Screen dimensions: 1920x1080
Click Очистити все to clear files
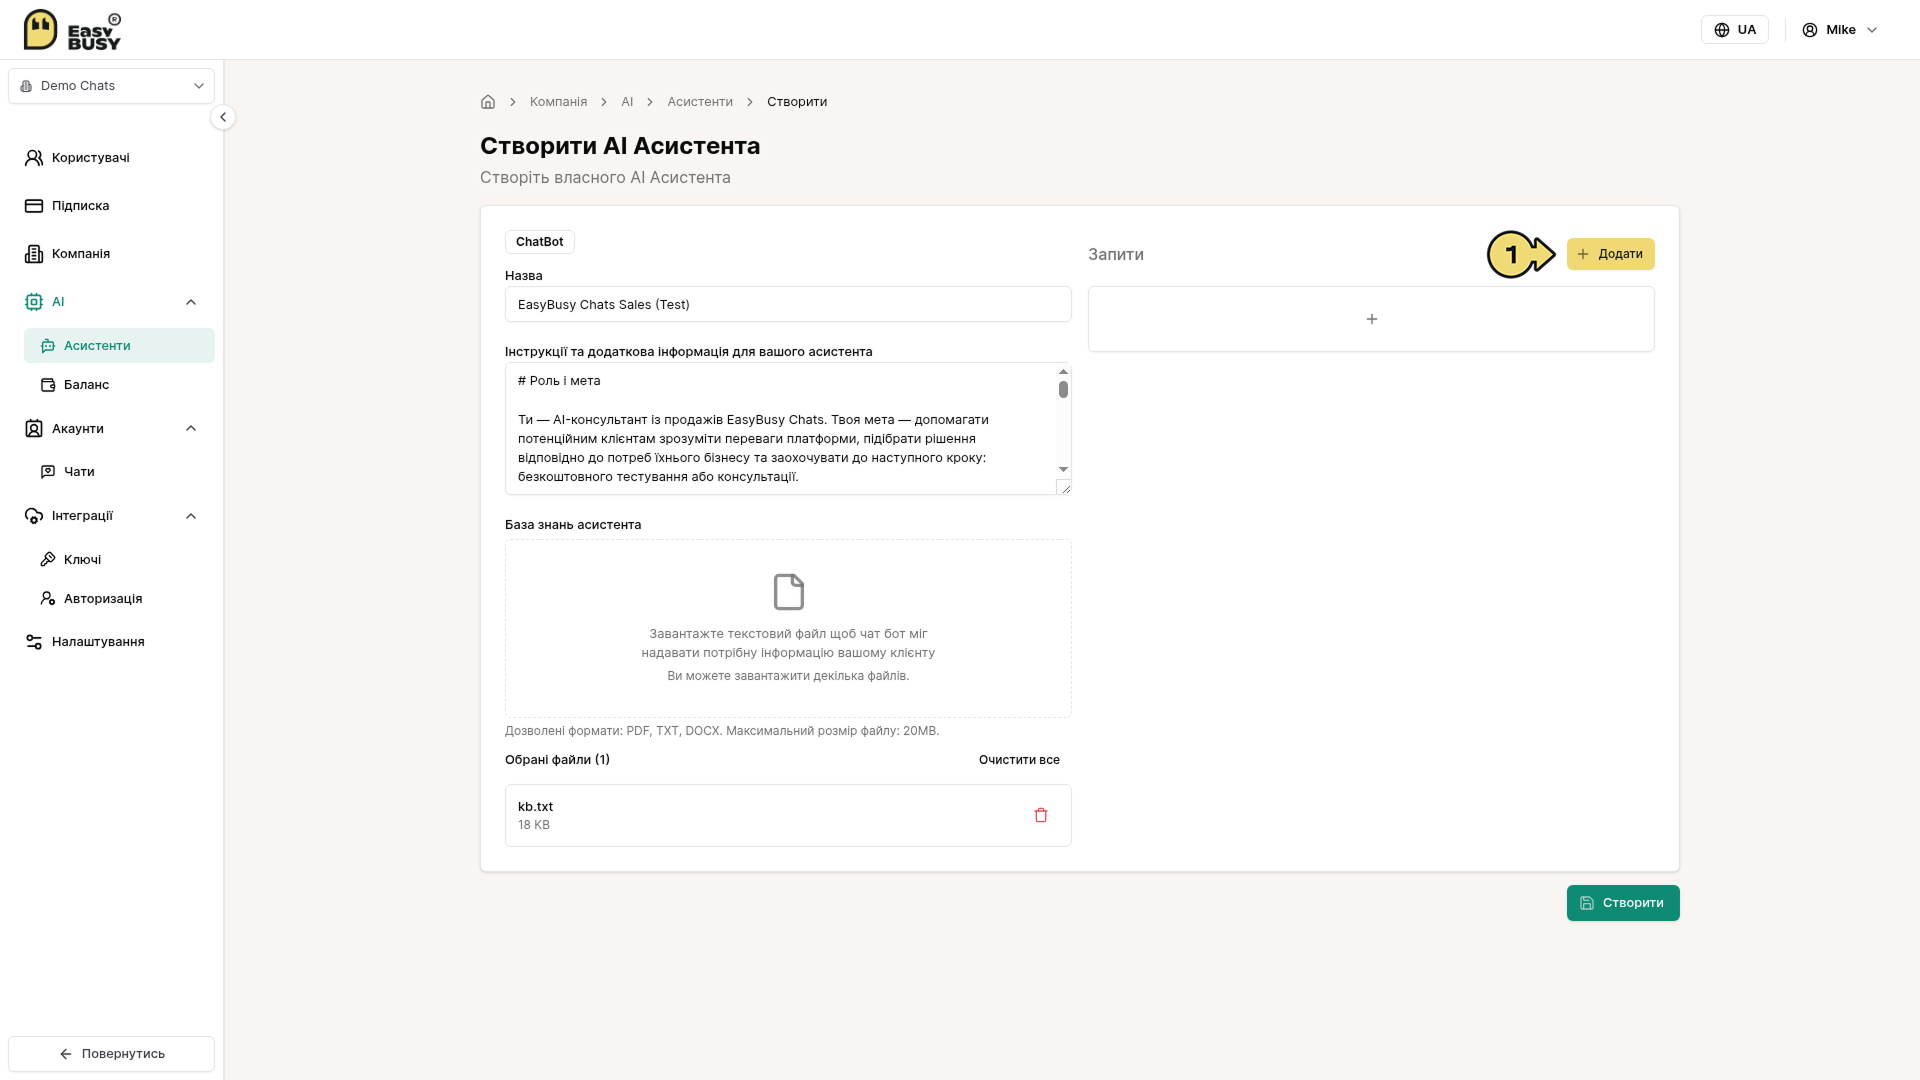click(1019, 760)
